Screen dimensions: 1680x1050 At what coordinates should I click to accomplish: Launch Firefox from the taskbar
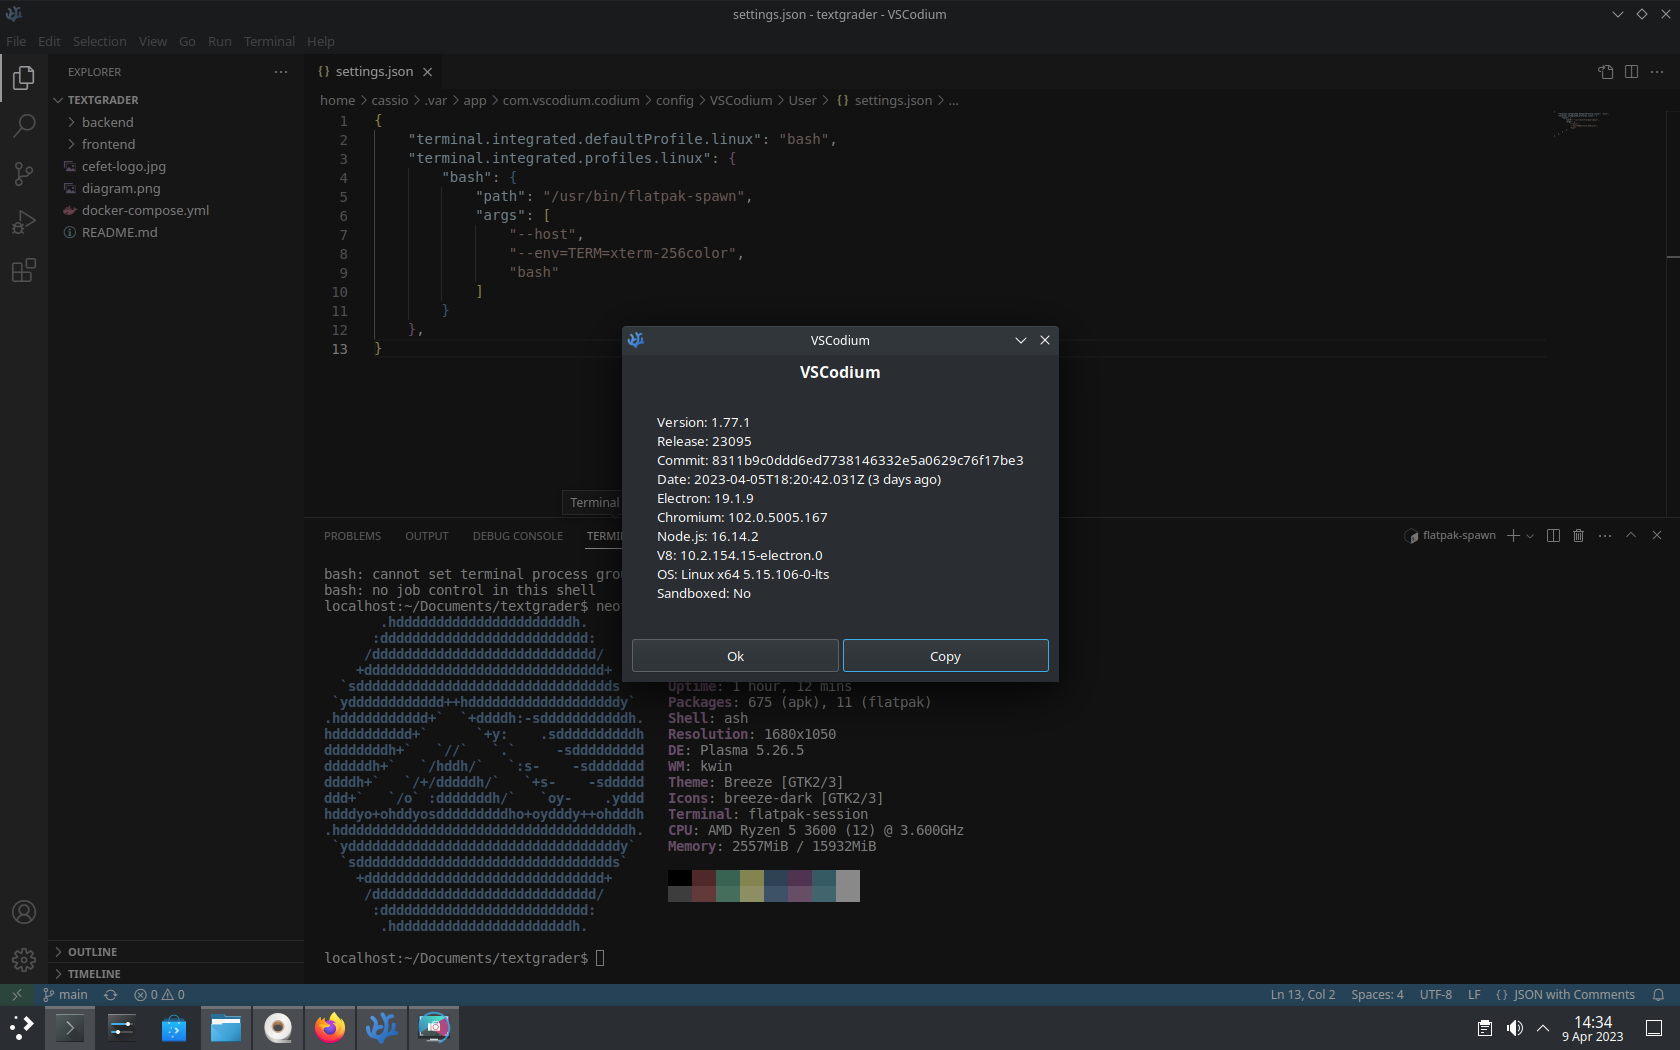pos(330,1027)
